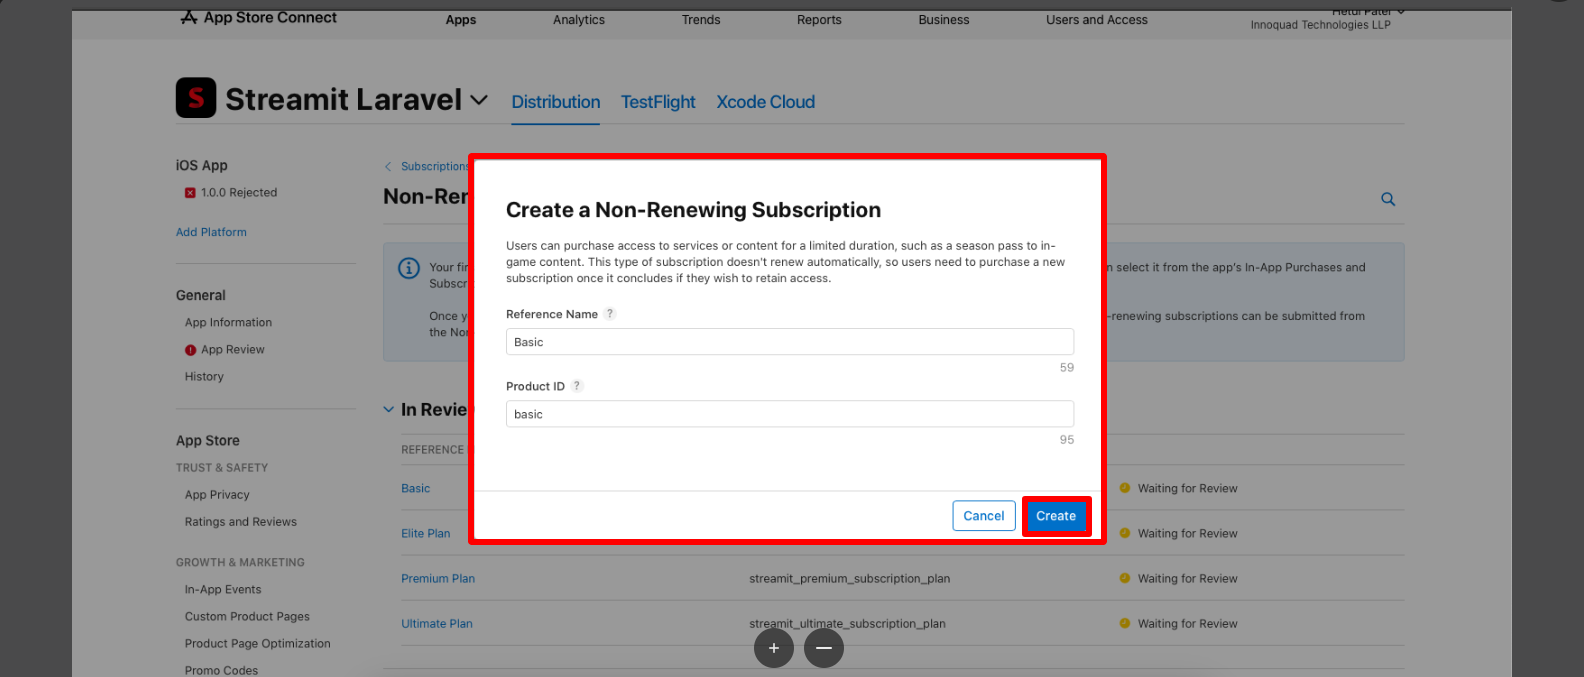Click the help icon beside Product ID

pos(577,386)
